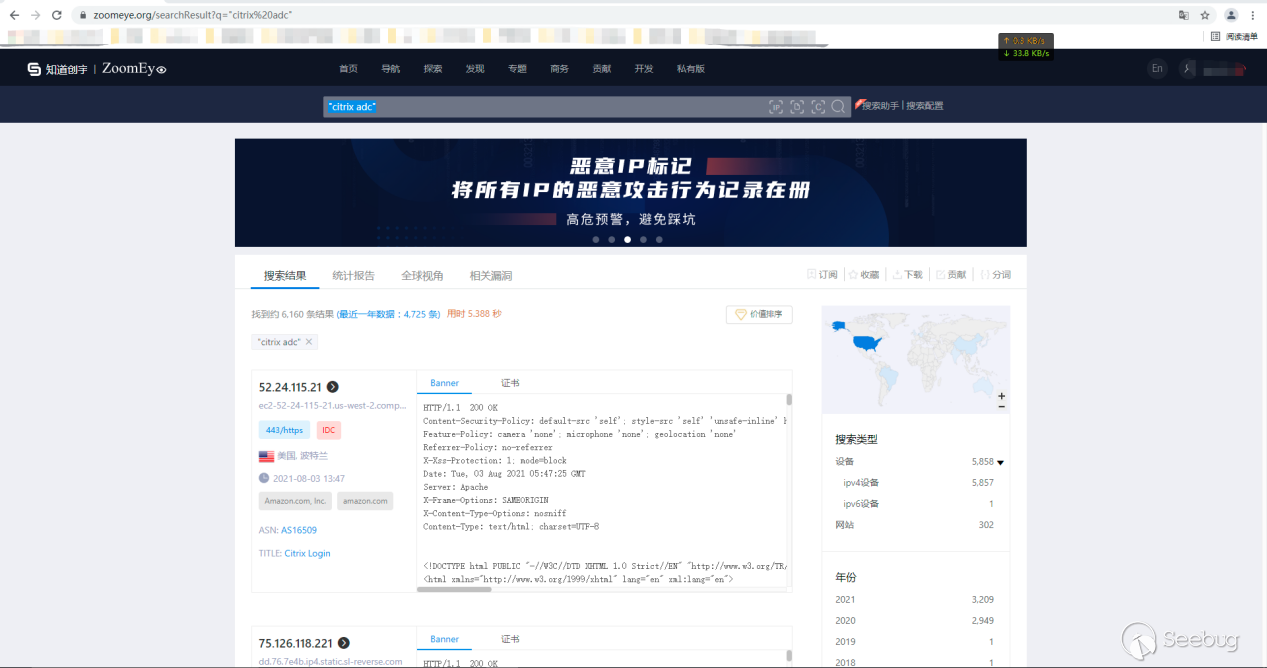Click the user avatar icon in ZoomEye header

pos(1187,69)
